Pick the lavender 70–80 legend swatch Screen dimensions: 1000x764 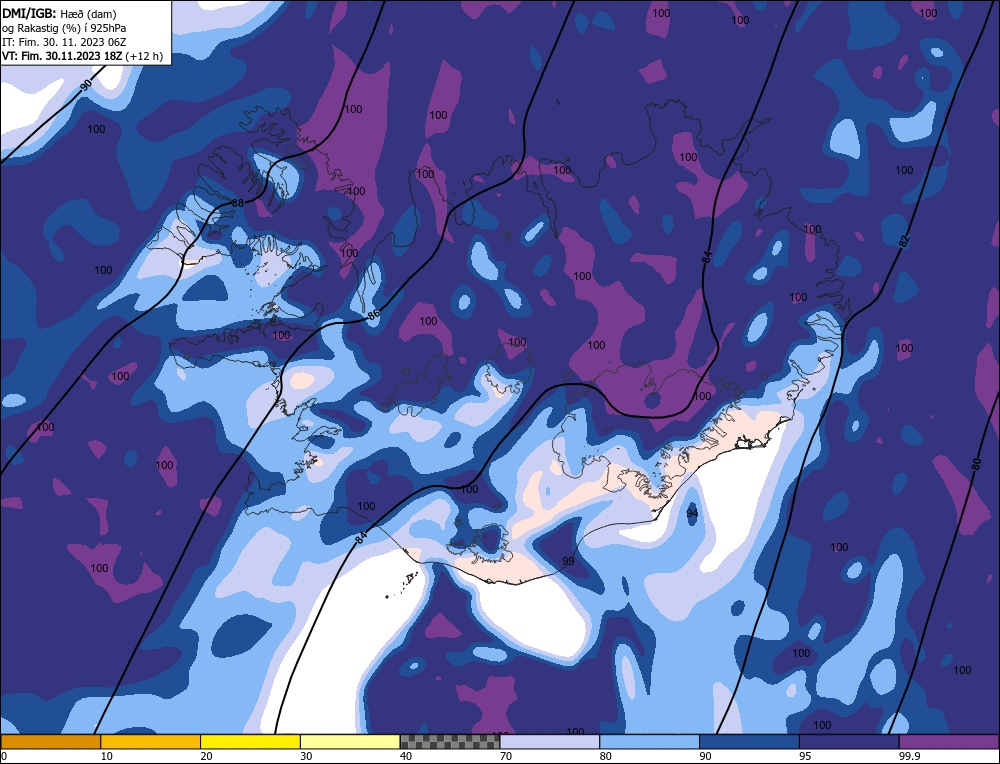(550, 742)
